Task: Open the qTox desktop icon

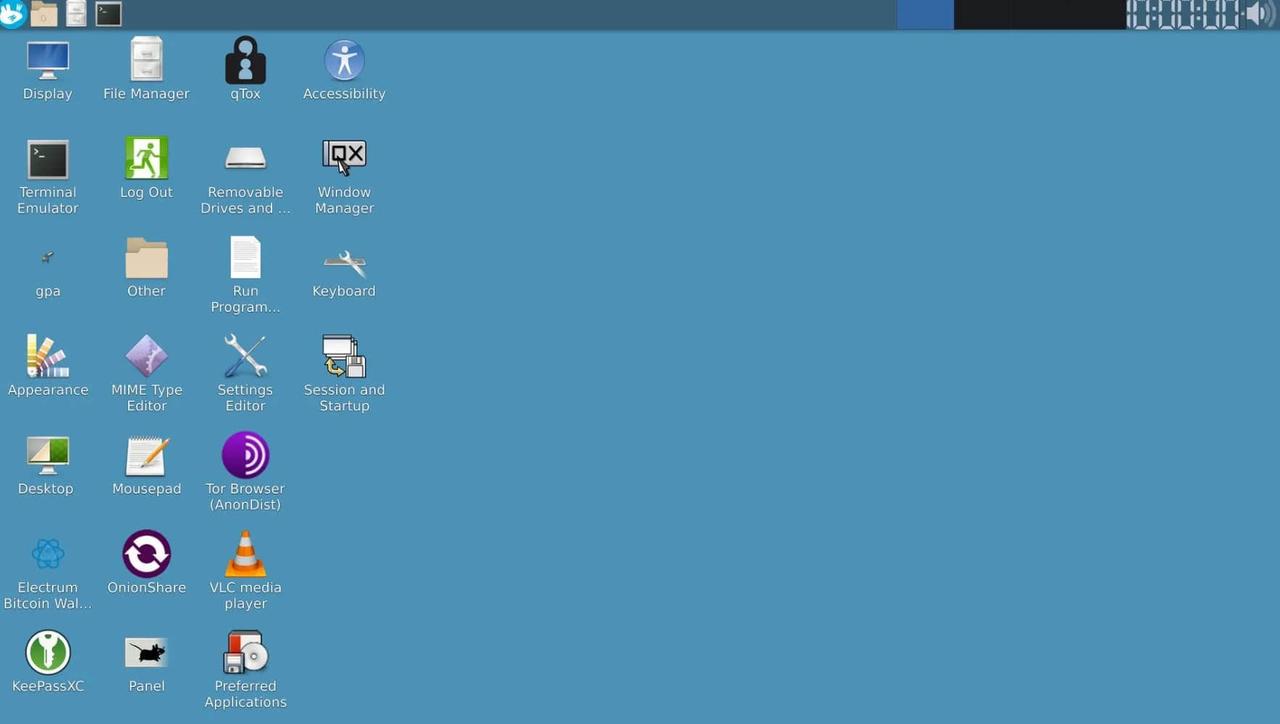Action: (x=245, y=62)
